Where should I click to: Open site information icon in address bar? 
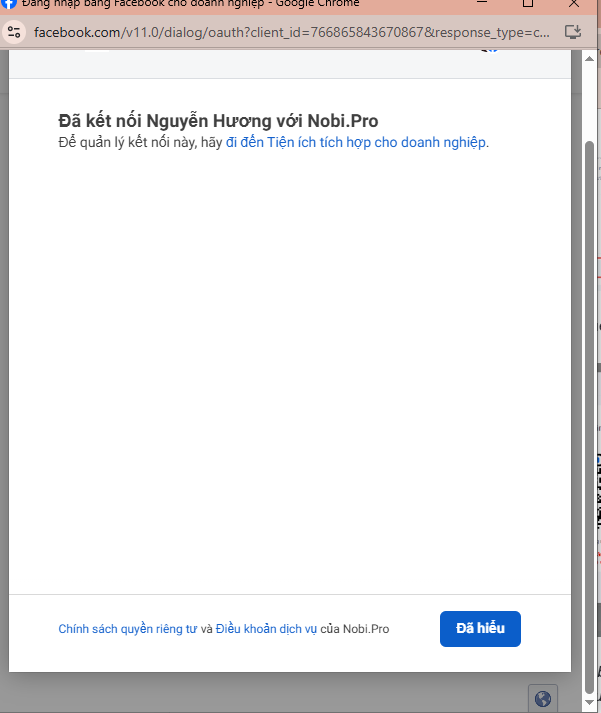(x=14, y=32)
